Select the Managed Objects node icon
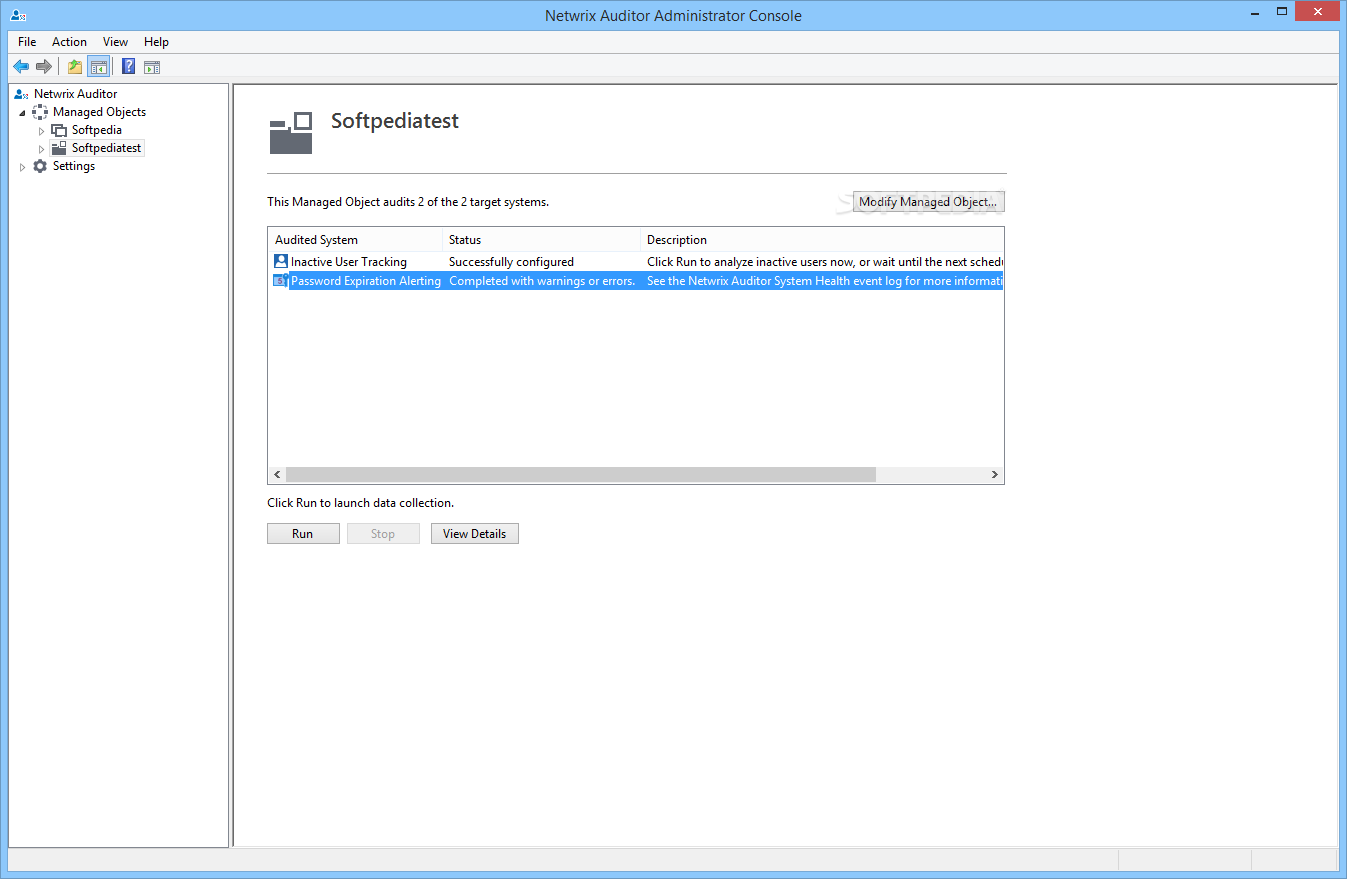This screenshot has width=1347, height=879. coord(40,112)
